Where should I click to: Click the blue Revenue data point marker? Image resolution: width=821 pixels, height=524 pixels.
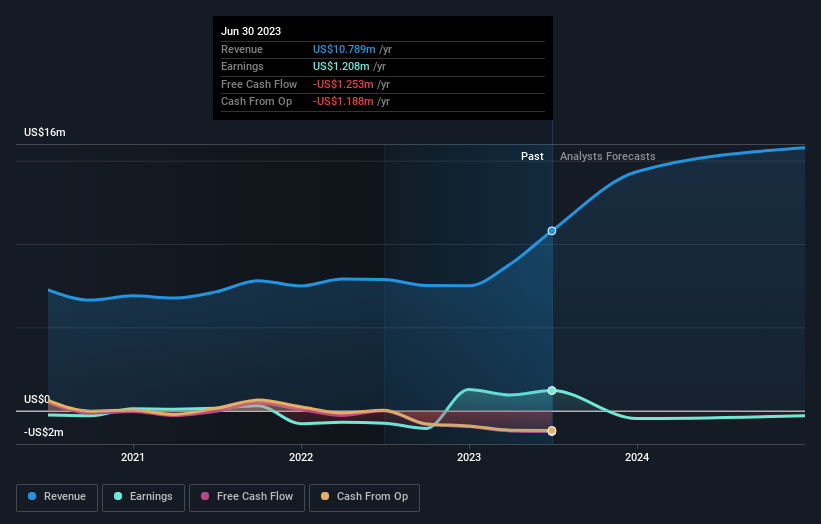[x=552, y=231]
